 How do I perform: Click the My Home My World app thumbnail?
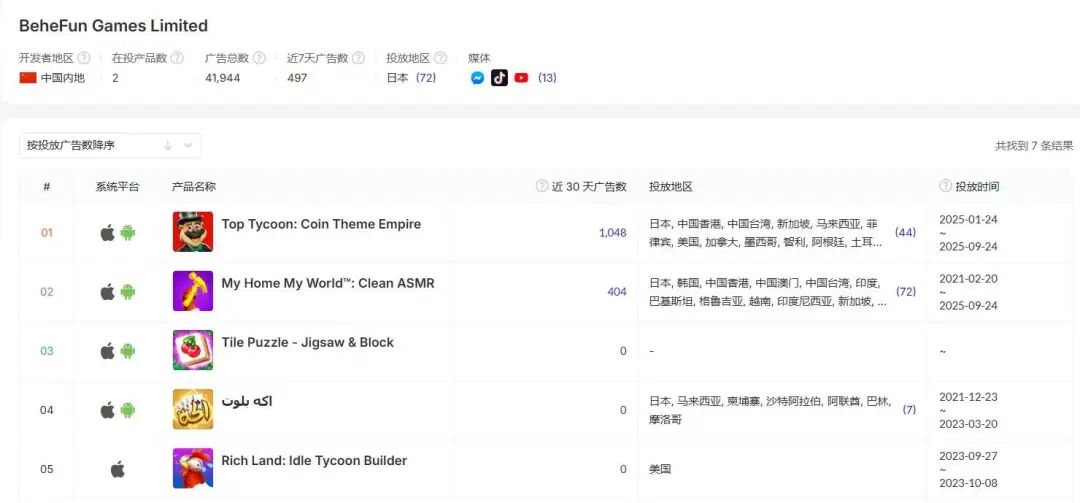point(193,291)
